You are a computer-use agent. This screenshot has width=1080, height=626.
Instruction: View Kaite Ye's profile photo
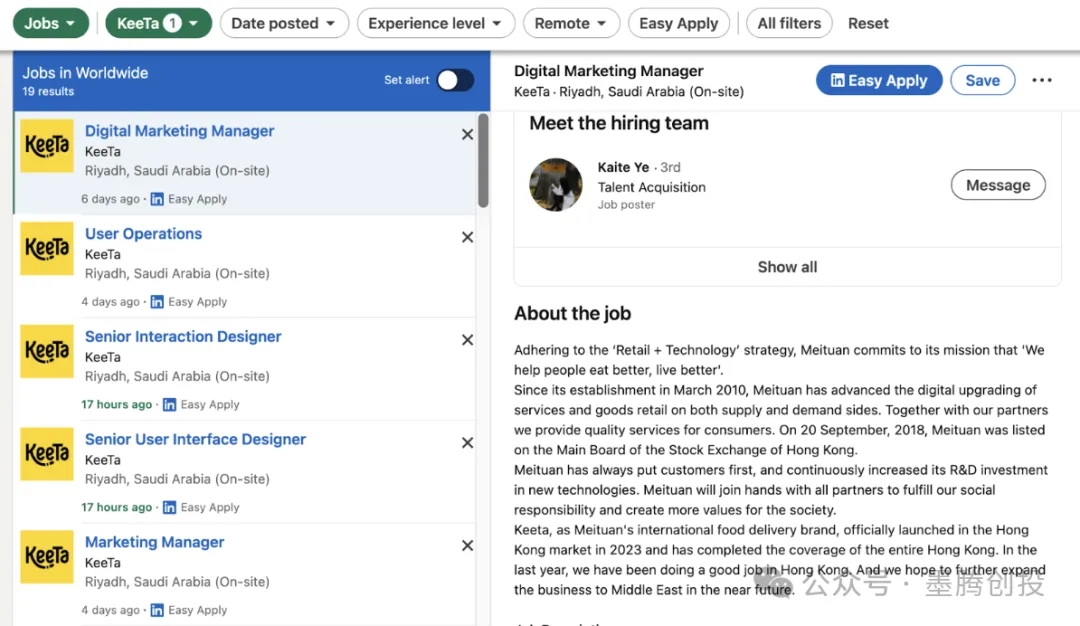point(556,184)
